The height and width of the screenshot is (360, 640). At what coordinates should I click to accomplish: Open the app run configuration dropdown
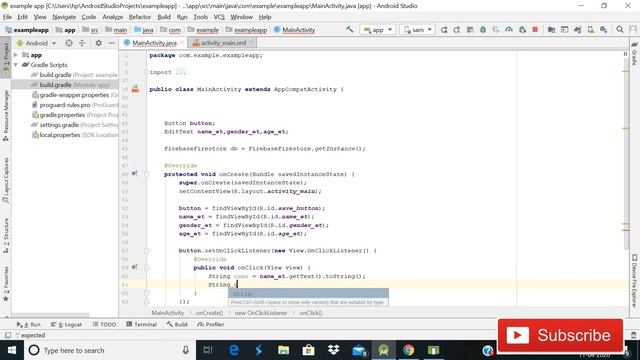(x=377, y=30)
